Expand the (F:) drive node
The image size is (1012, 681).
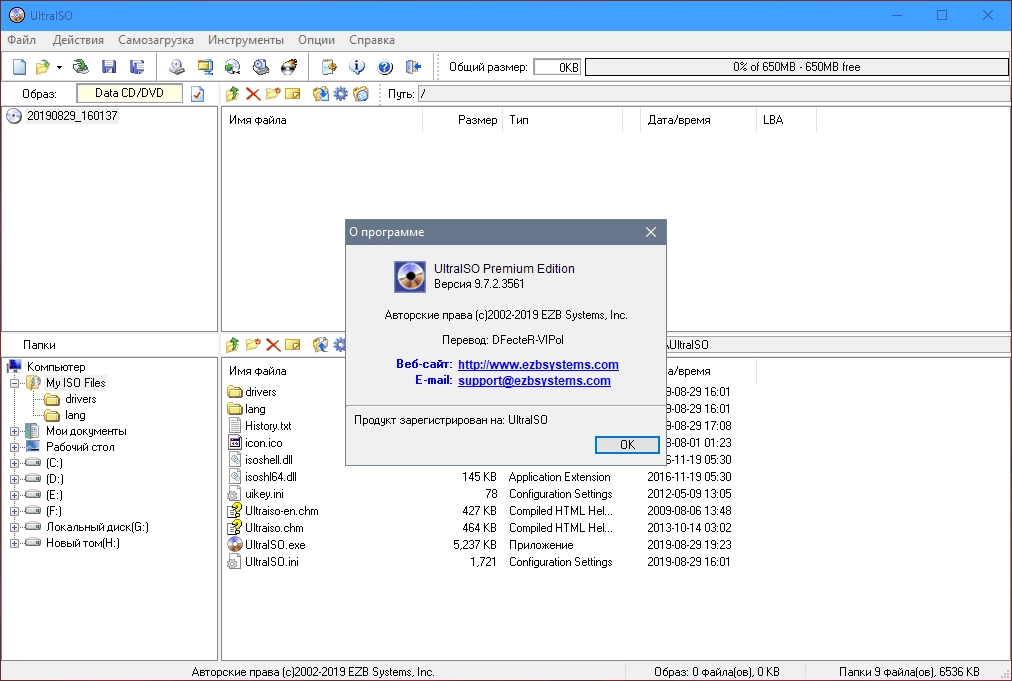[x=14, y=511]
